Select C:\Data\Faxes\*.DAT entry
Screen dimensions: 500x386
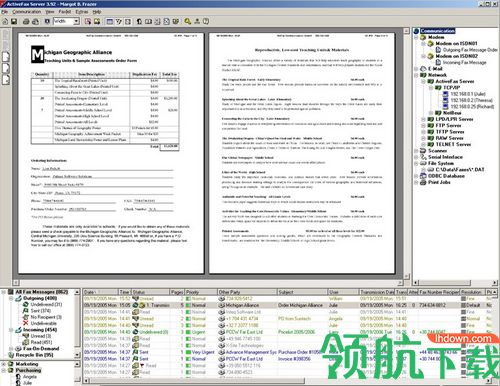[460, 170]
